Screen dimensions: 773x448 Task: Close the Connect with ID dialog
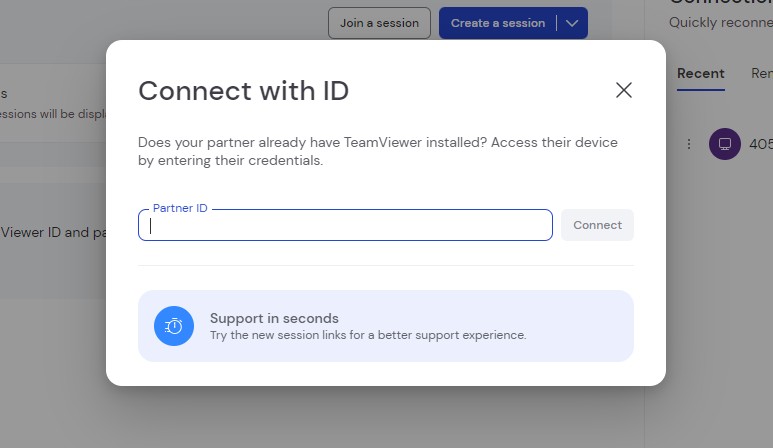click(624, 90)
